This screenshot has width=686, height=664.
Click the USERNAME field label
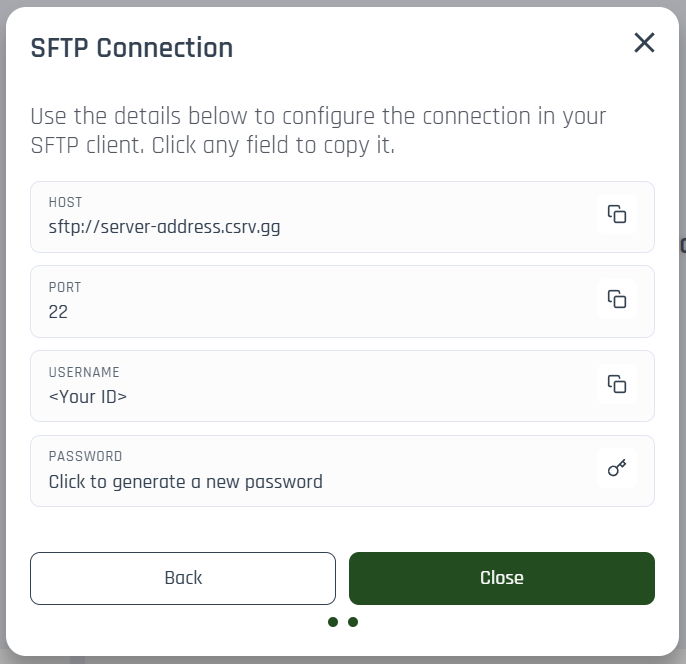pyautogui.click(x=84, y=372)
